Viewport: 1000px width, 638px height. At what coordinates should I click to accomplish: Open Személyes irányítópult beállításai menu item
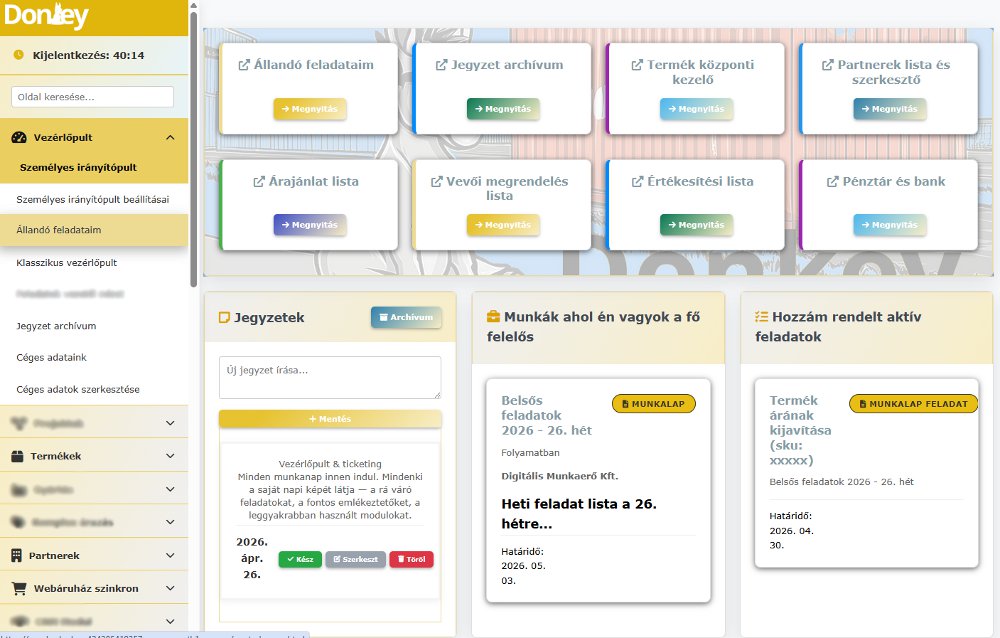93,199
